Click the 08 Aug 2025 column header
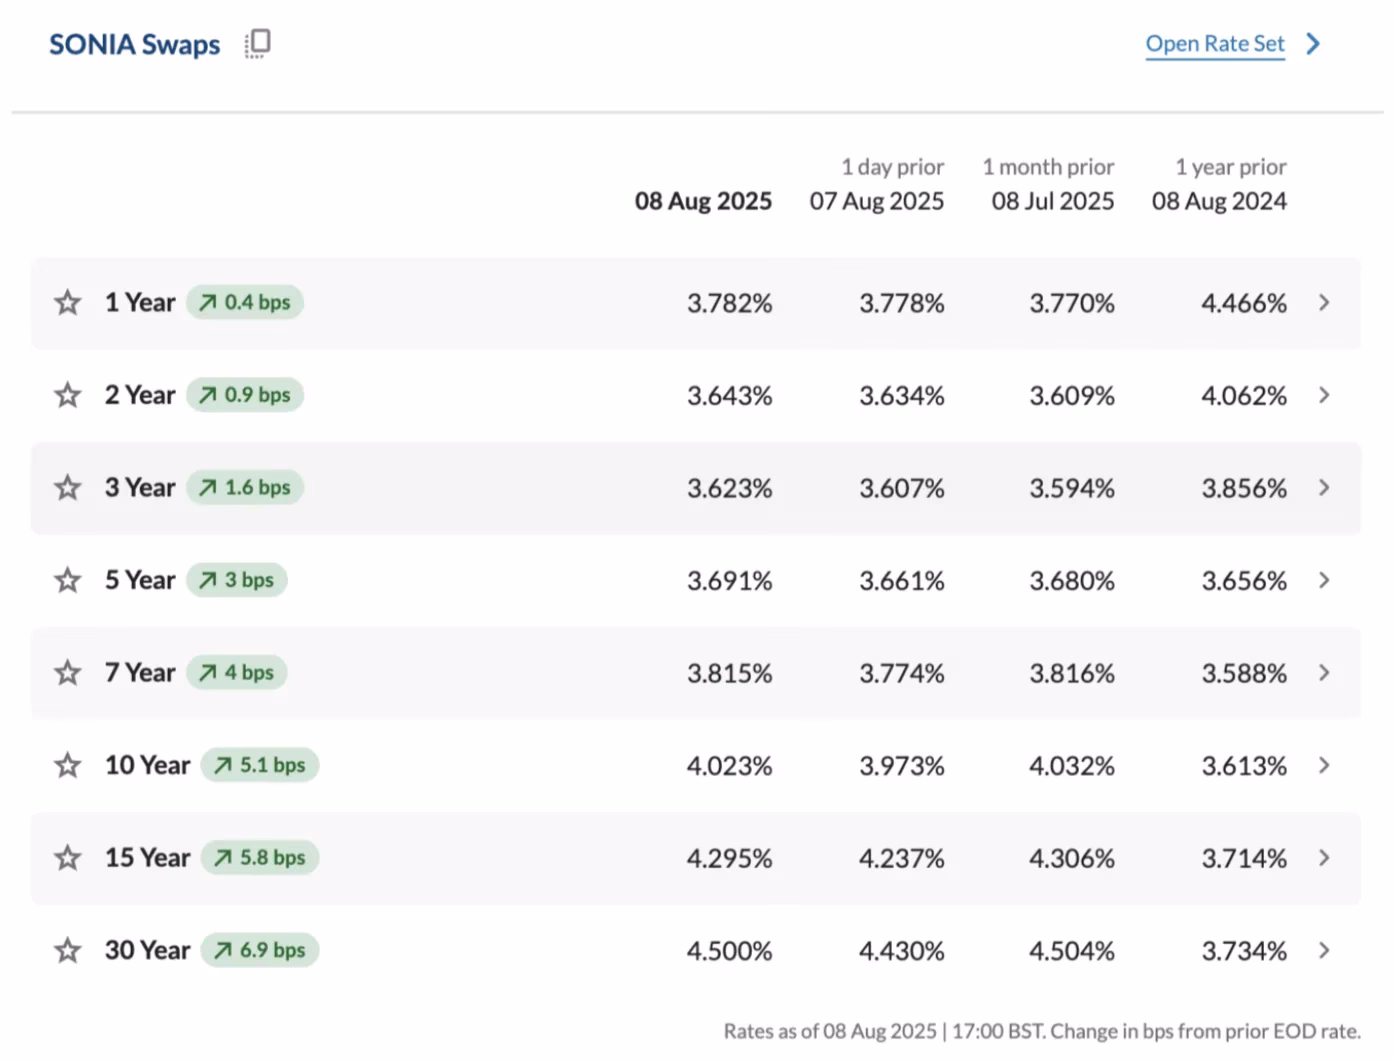The image size is (1394, 1060). pos(703,201)
